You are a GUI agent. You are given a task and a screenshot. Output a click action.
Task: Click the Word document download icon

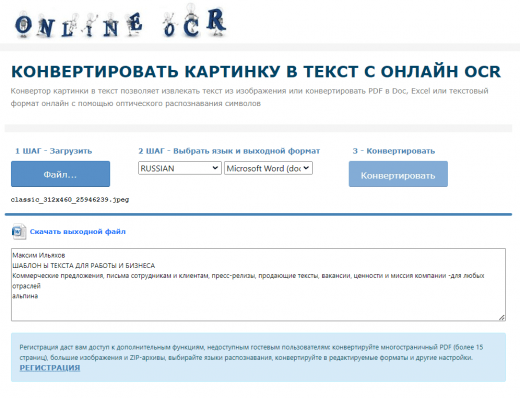[19, 231]
